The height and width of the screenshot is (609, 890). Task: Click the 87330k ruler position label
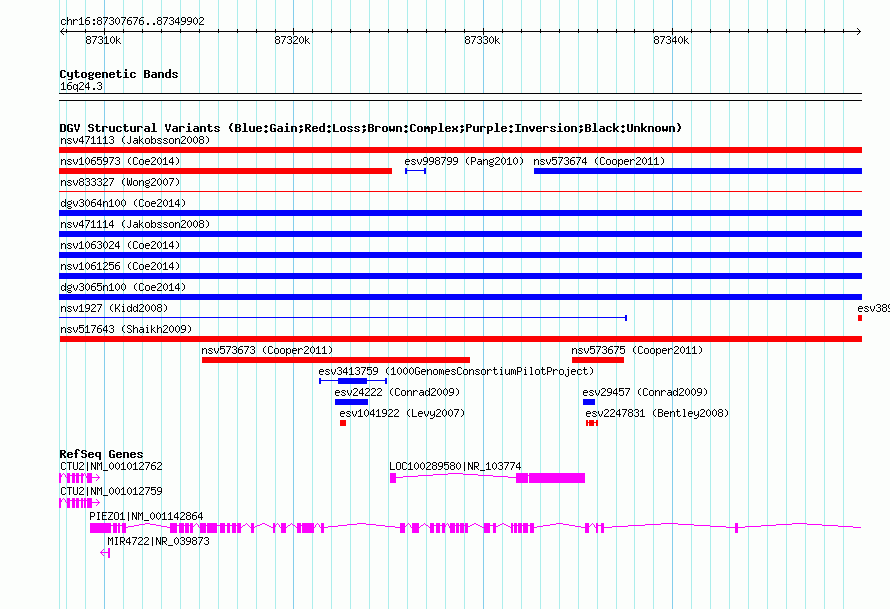482,40
